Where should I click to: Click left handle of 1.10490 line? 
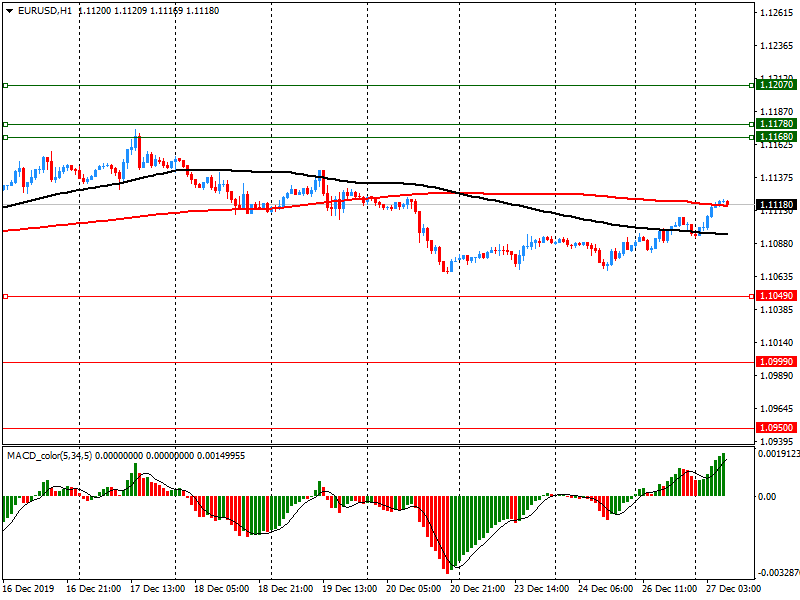pos(5,297)
